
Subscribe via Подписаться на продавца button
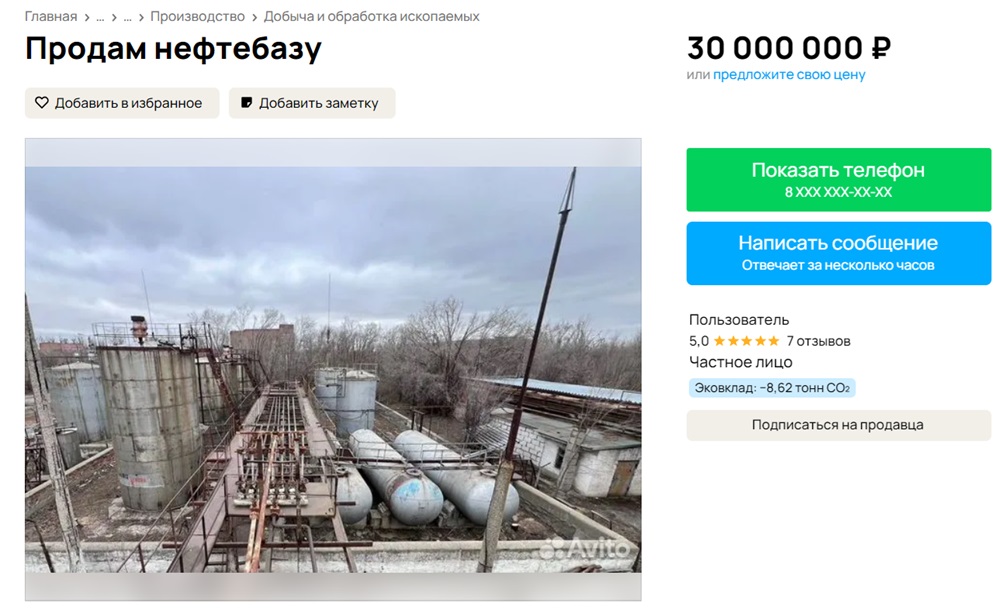click(838, 425)
